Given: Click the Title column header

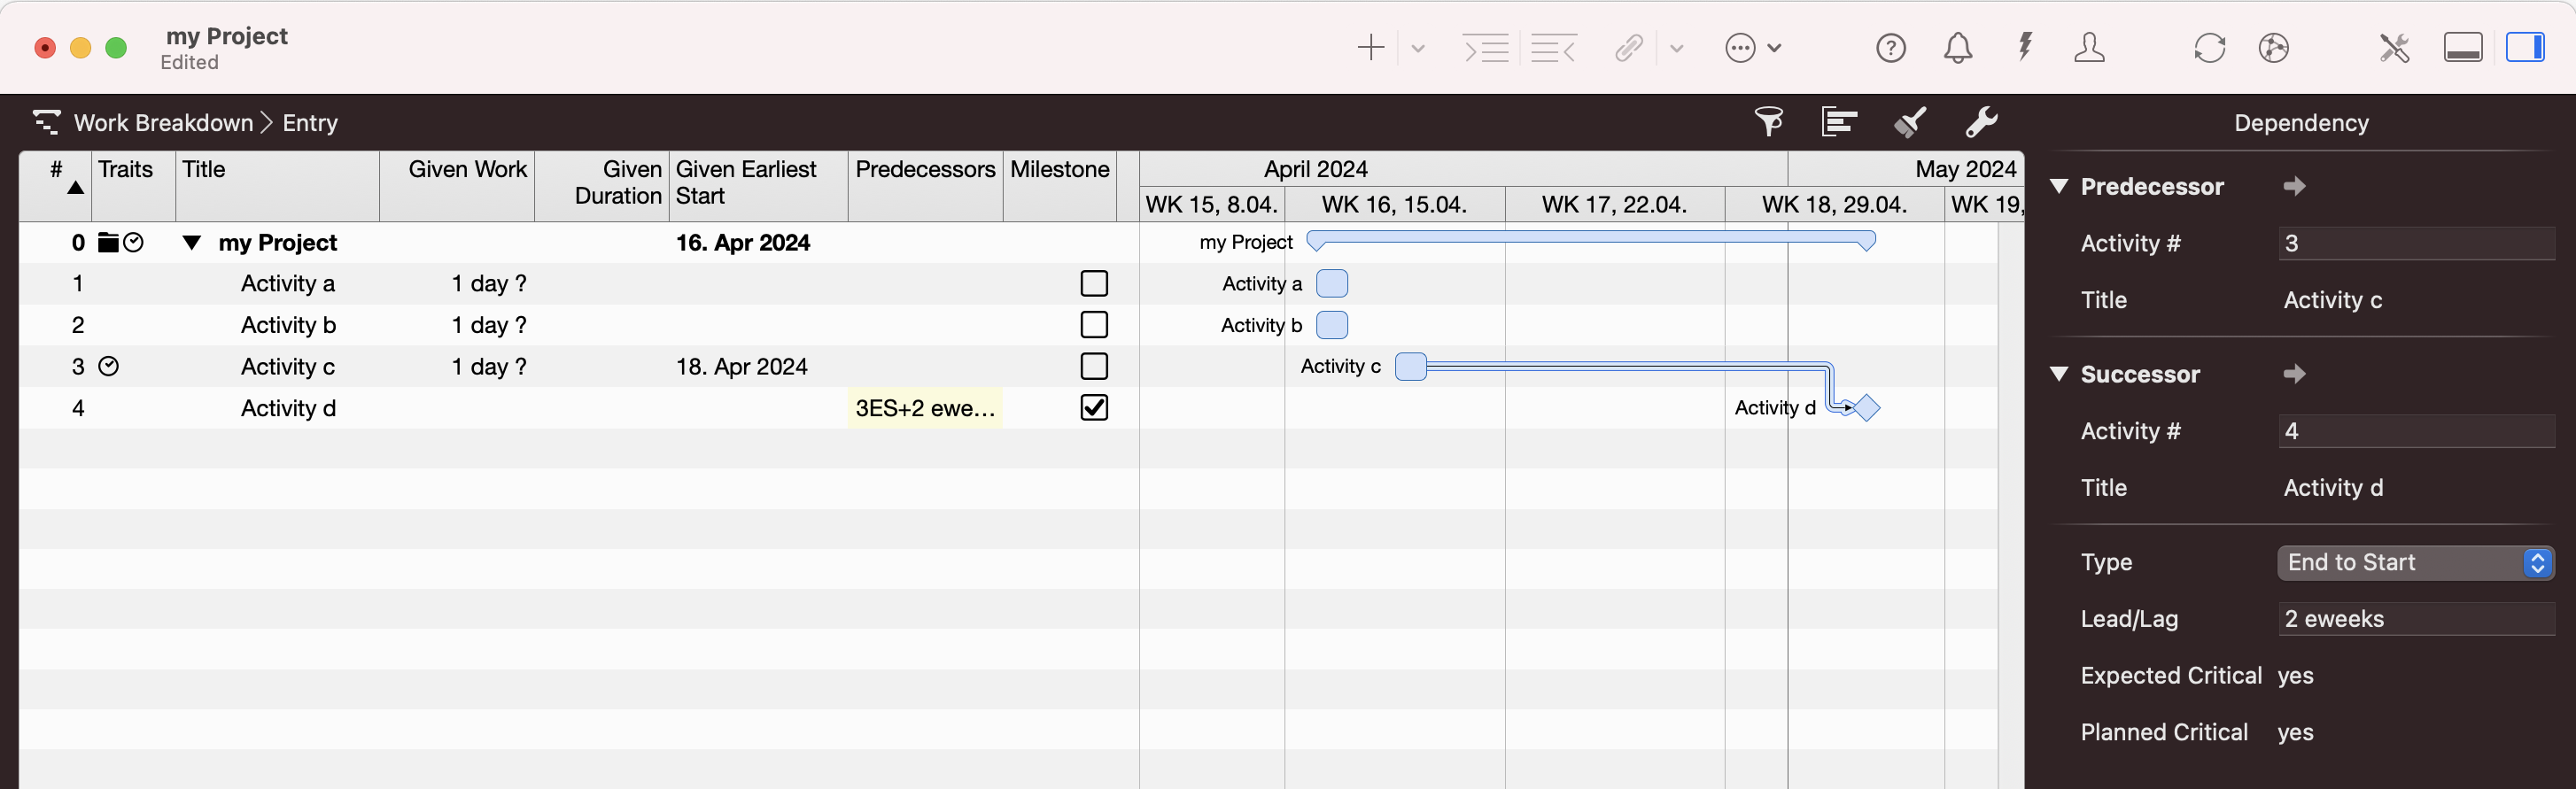Looking at the screenshot, I should tap(277, 186).
